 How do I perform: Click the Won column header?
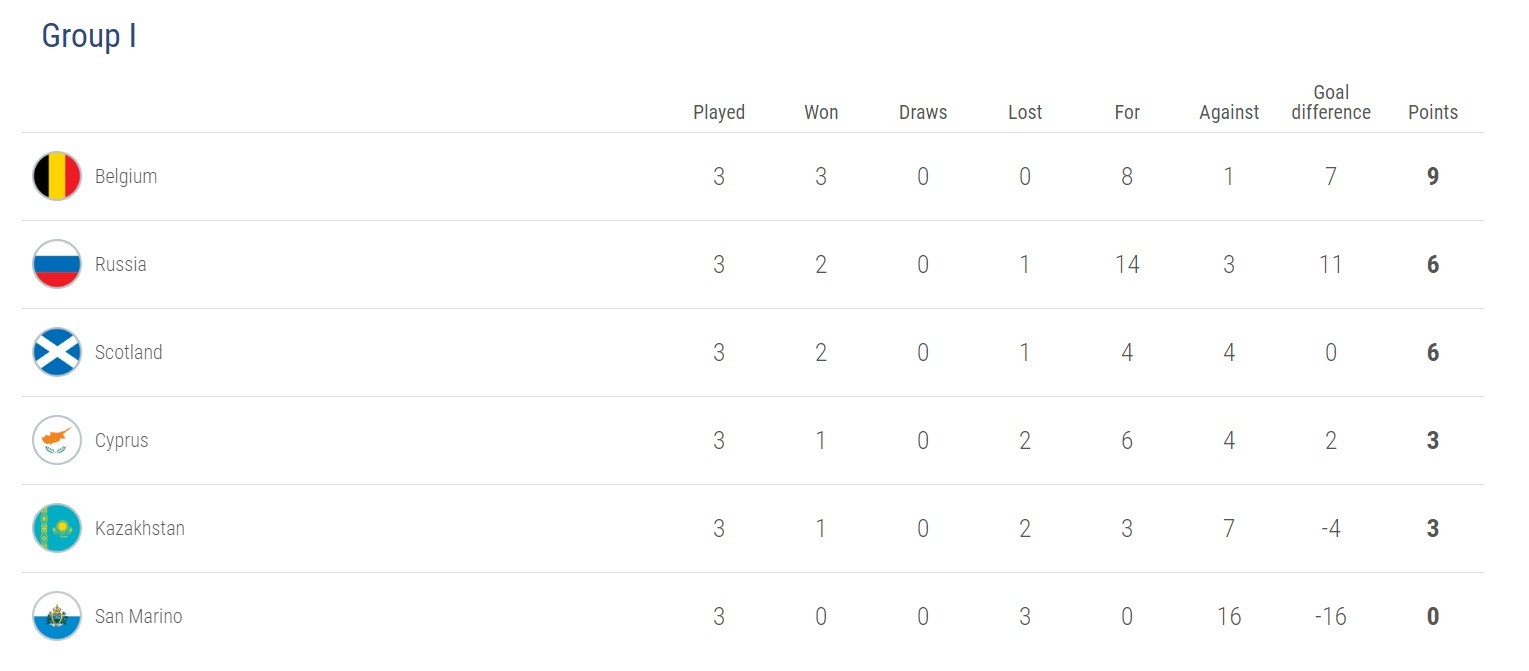pos(821,113)
